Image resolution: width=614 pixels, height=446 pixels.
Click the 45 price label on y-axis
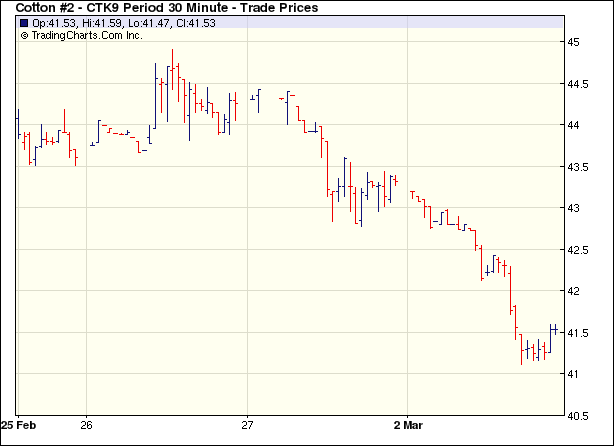point(575,42)
